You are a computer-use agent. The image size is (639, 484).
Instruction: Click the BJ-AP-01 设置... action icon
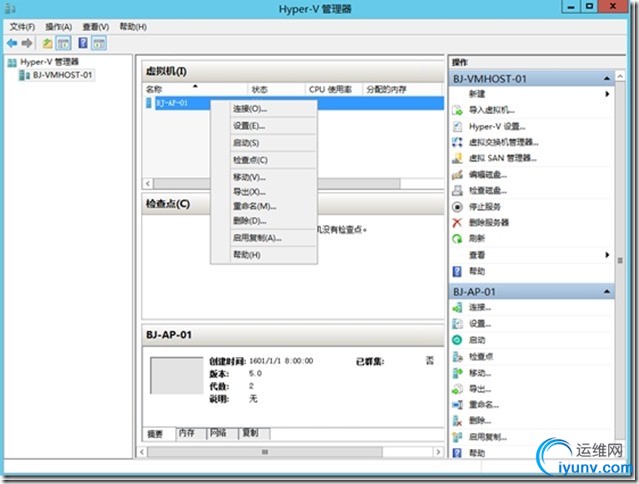457,324
